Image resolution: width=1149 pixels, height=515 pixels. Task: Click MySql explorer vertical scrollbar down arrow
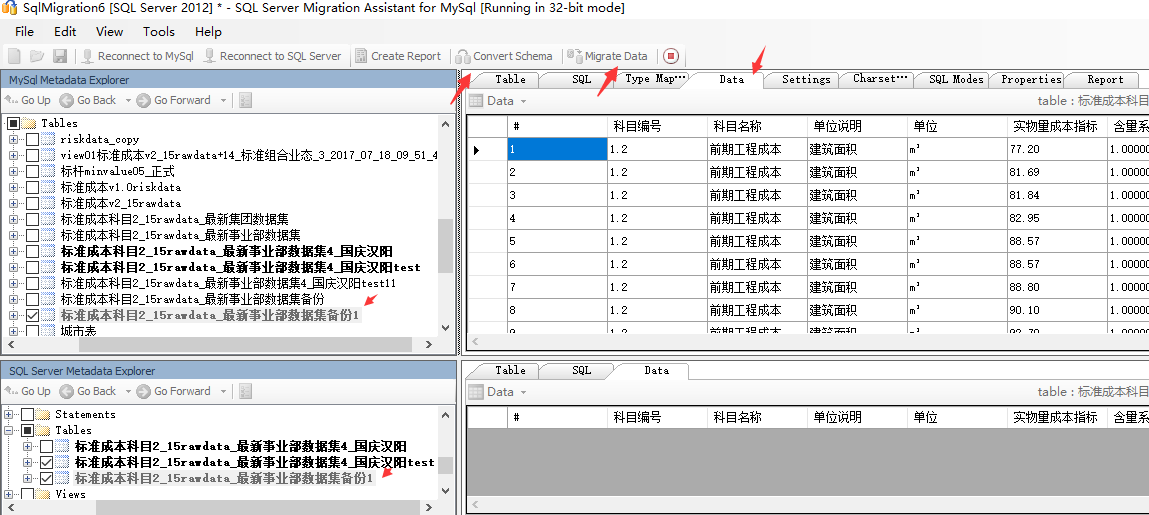pos(445,328)
